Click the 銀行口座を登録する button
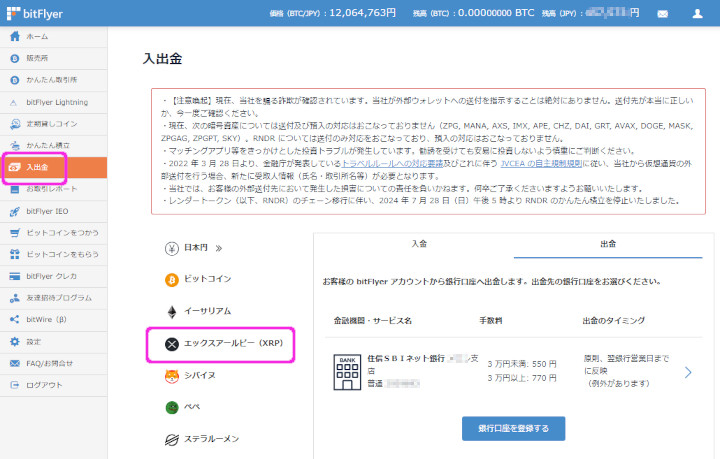 tap(513, 428)
